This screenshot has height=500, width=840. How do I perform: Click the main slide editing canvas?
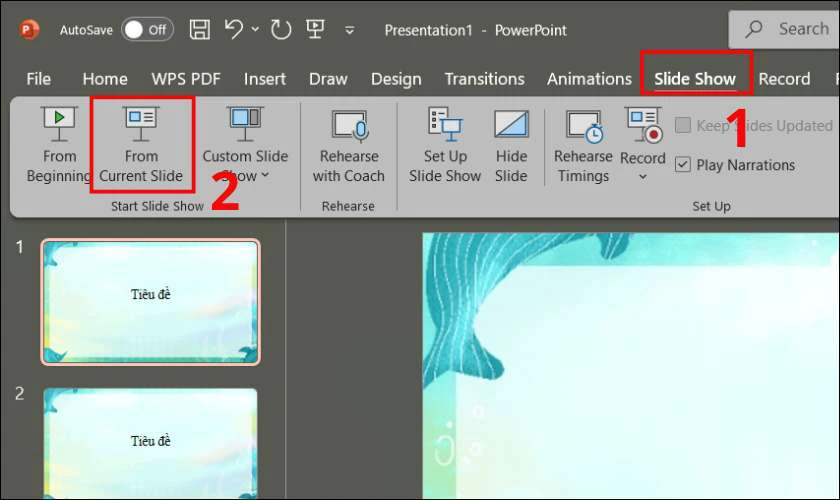pyautogui.click(x=631, y=366)
